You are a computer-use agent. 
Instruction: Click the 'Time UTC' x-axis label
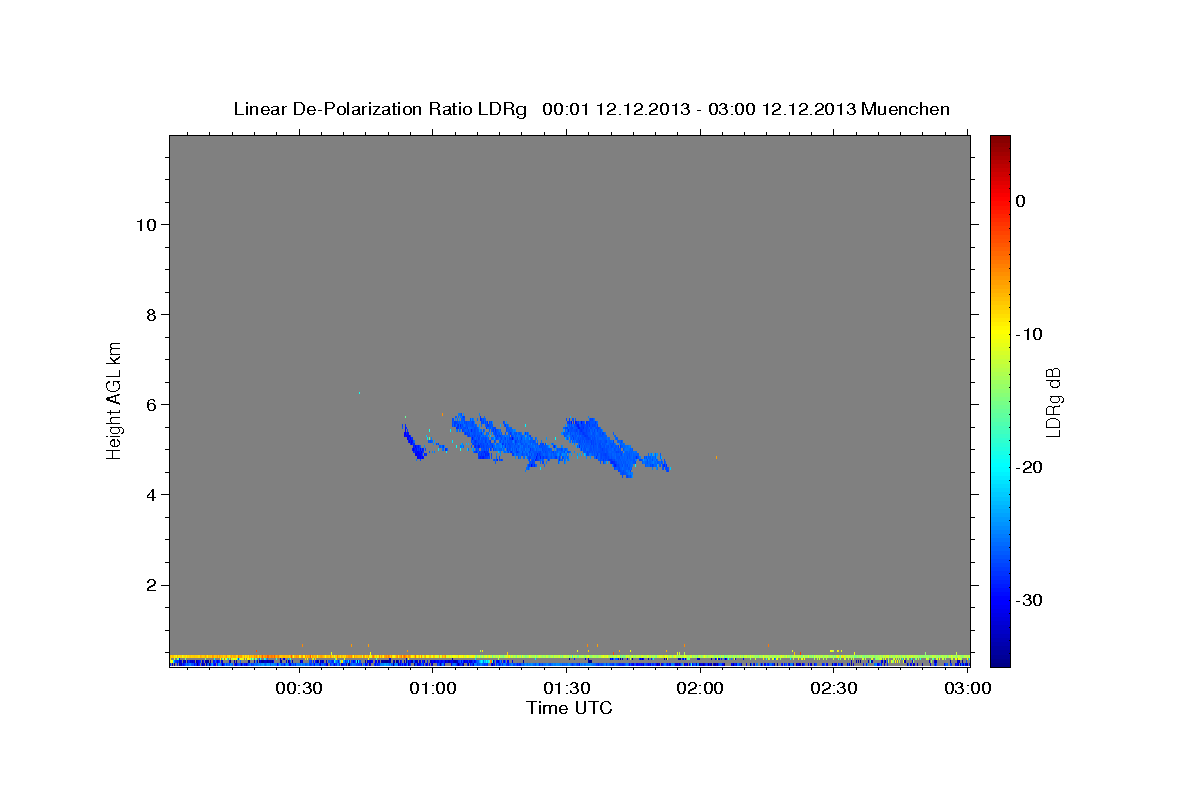tap(569, 708)
